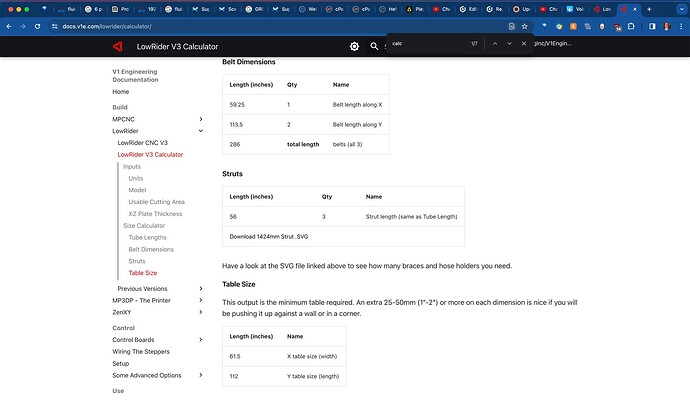Viewport: 690px width, 402px height.
Task: Jump to previous find-in-page match
Action: (x=495, y=44)
